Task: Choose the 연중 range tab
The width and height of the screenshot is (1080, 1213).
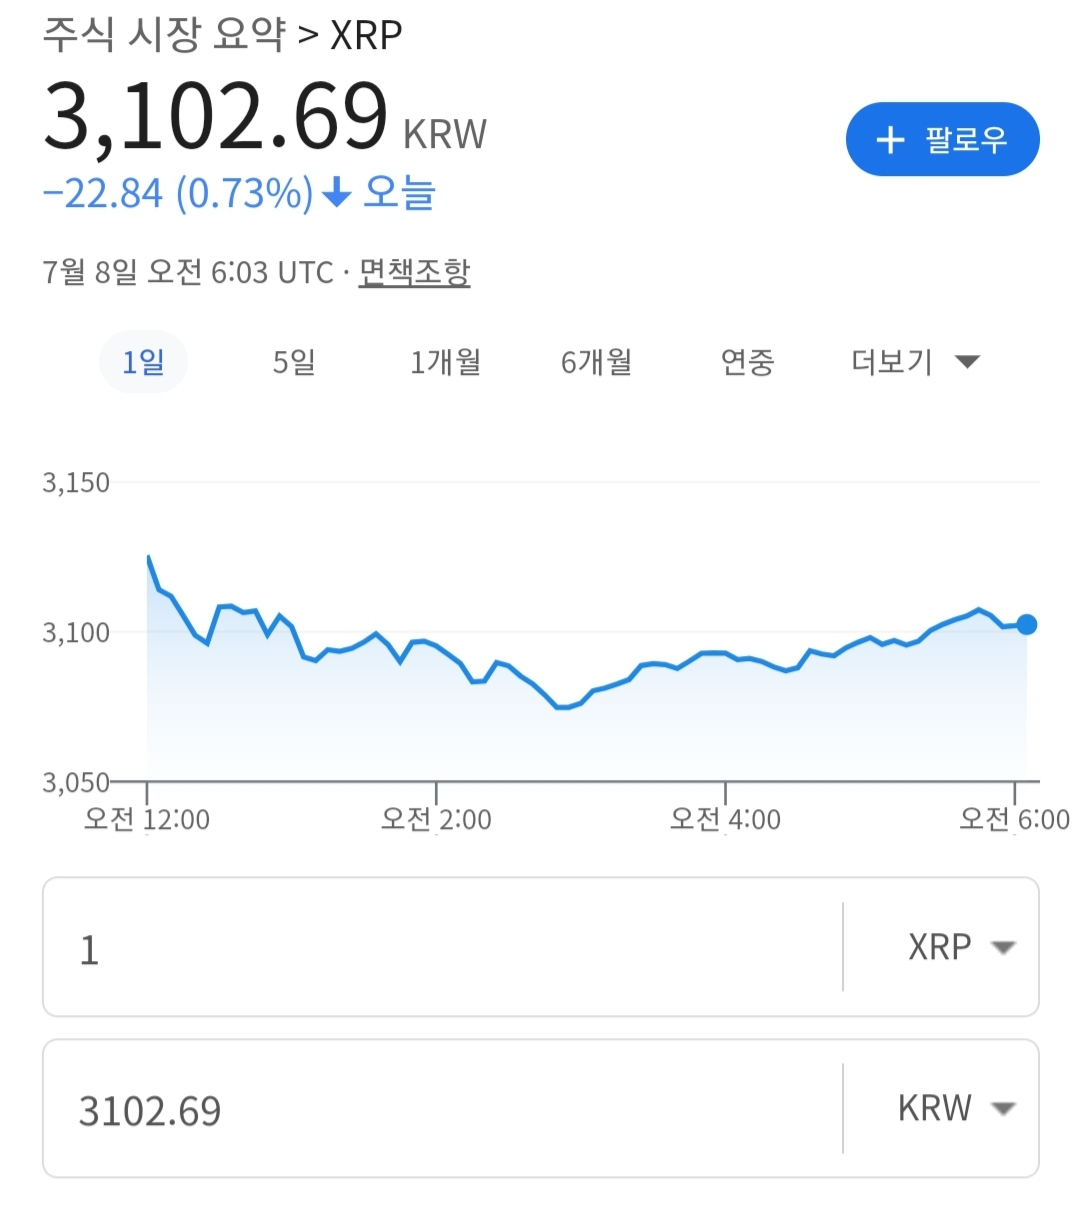Action: pos(747,361)
